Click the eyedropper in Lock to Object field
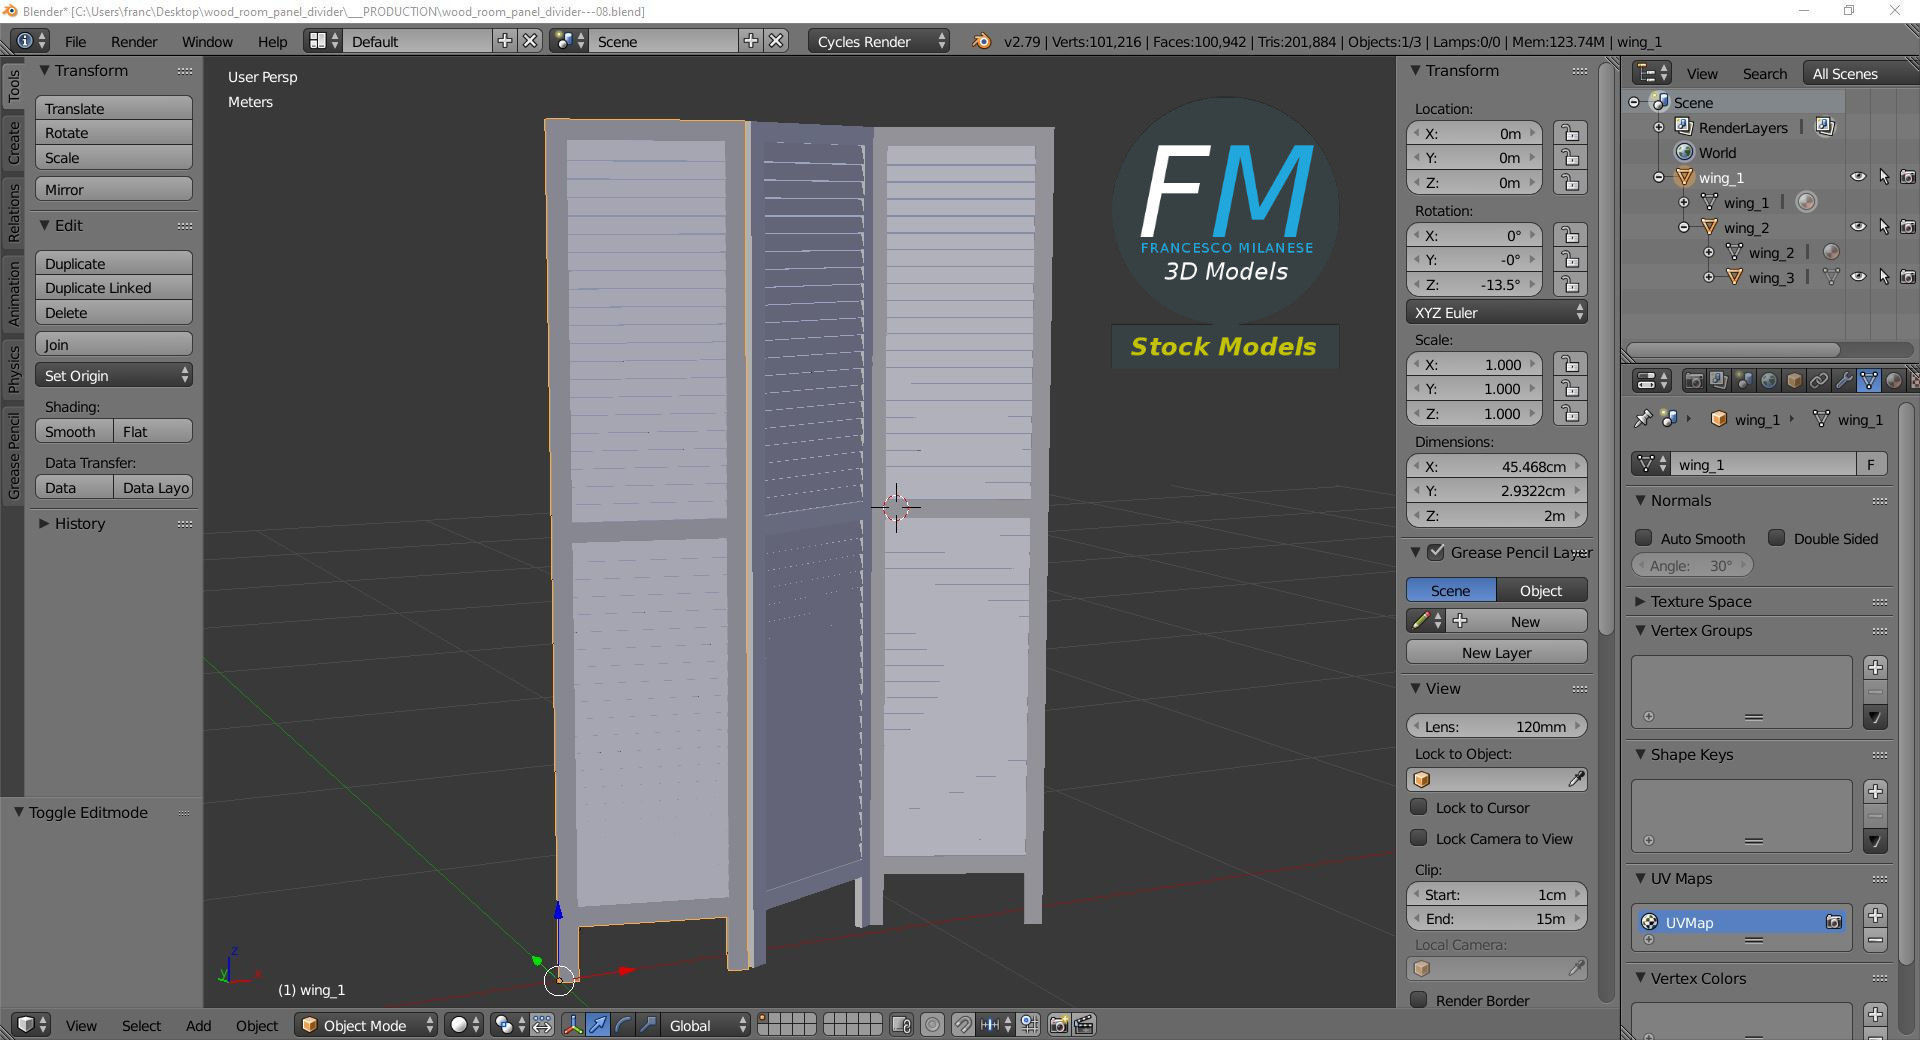The image size is (1920, 1040). [1576, 779]
